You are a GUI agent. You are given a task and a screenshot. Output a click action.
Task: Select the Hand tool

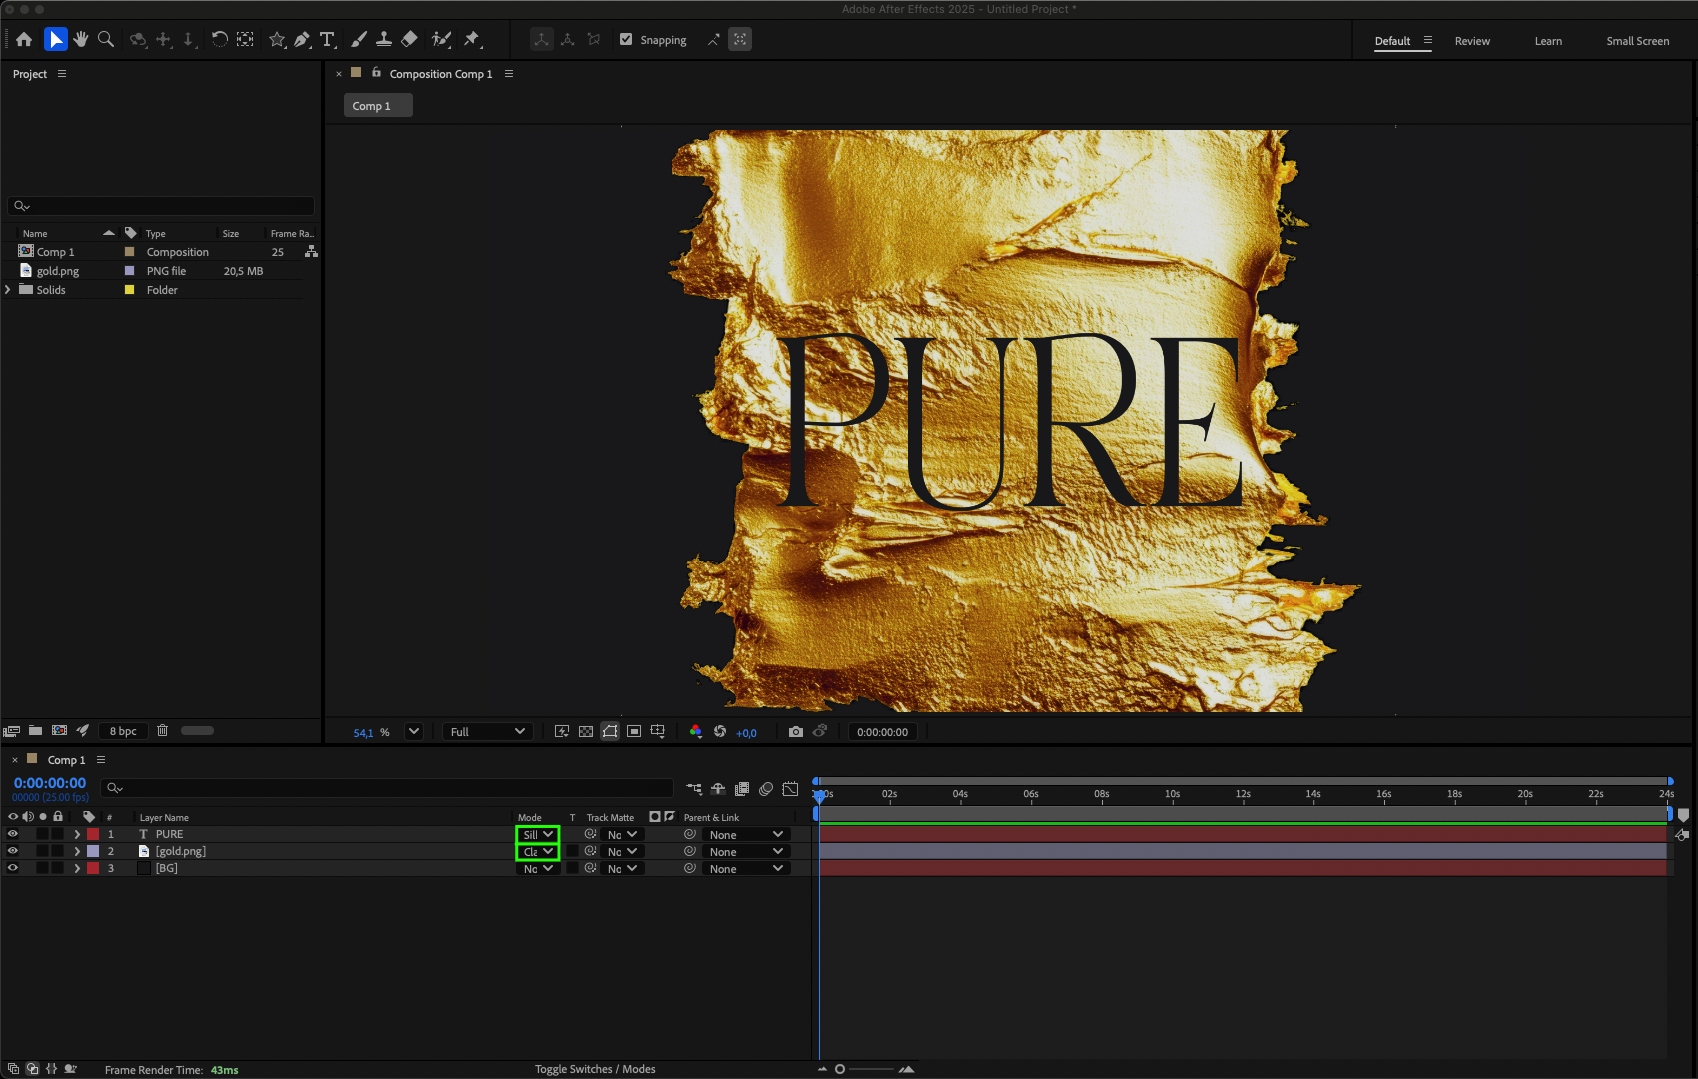click(81, 40)
